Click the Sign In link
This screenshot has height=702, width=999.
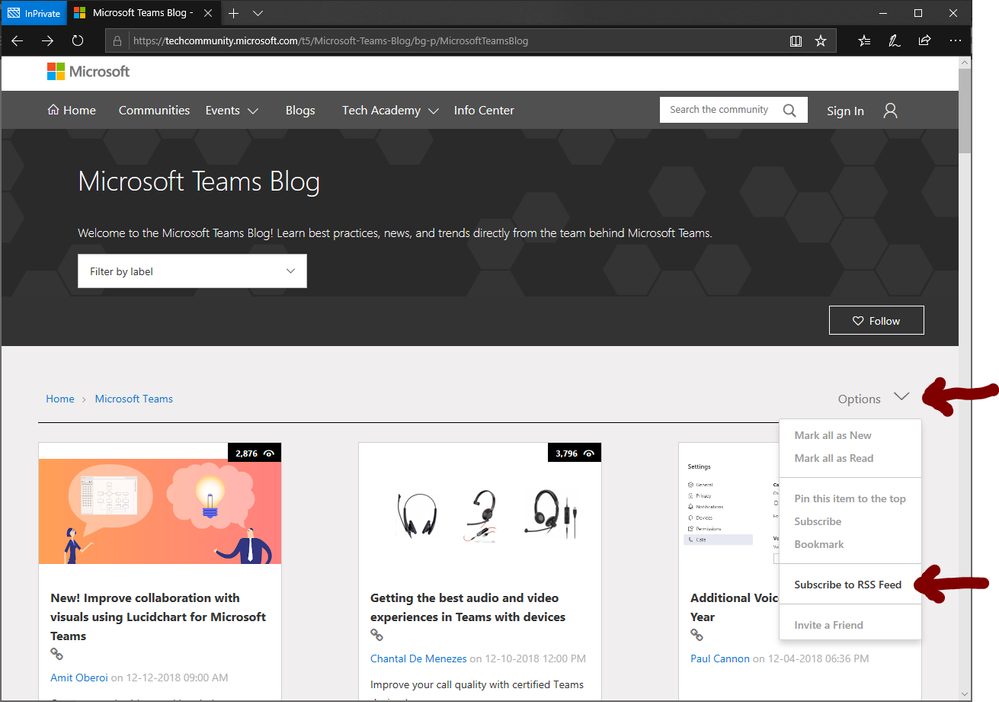(845, 111)
